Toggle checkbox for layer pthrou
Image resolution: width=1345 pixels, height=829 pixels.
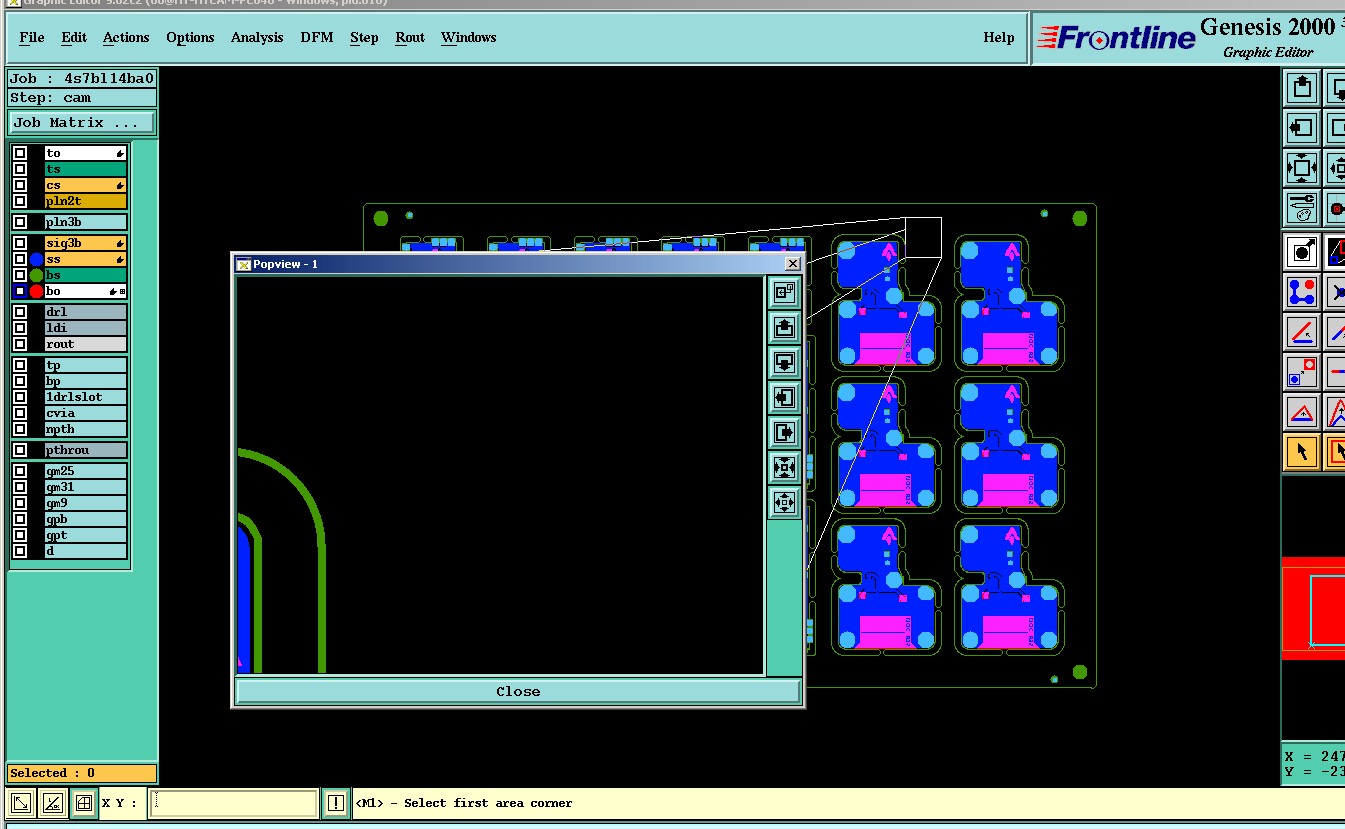tap(20, 450)
